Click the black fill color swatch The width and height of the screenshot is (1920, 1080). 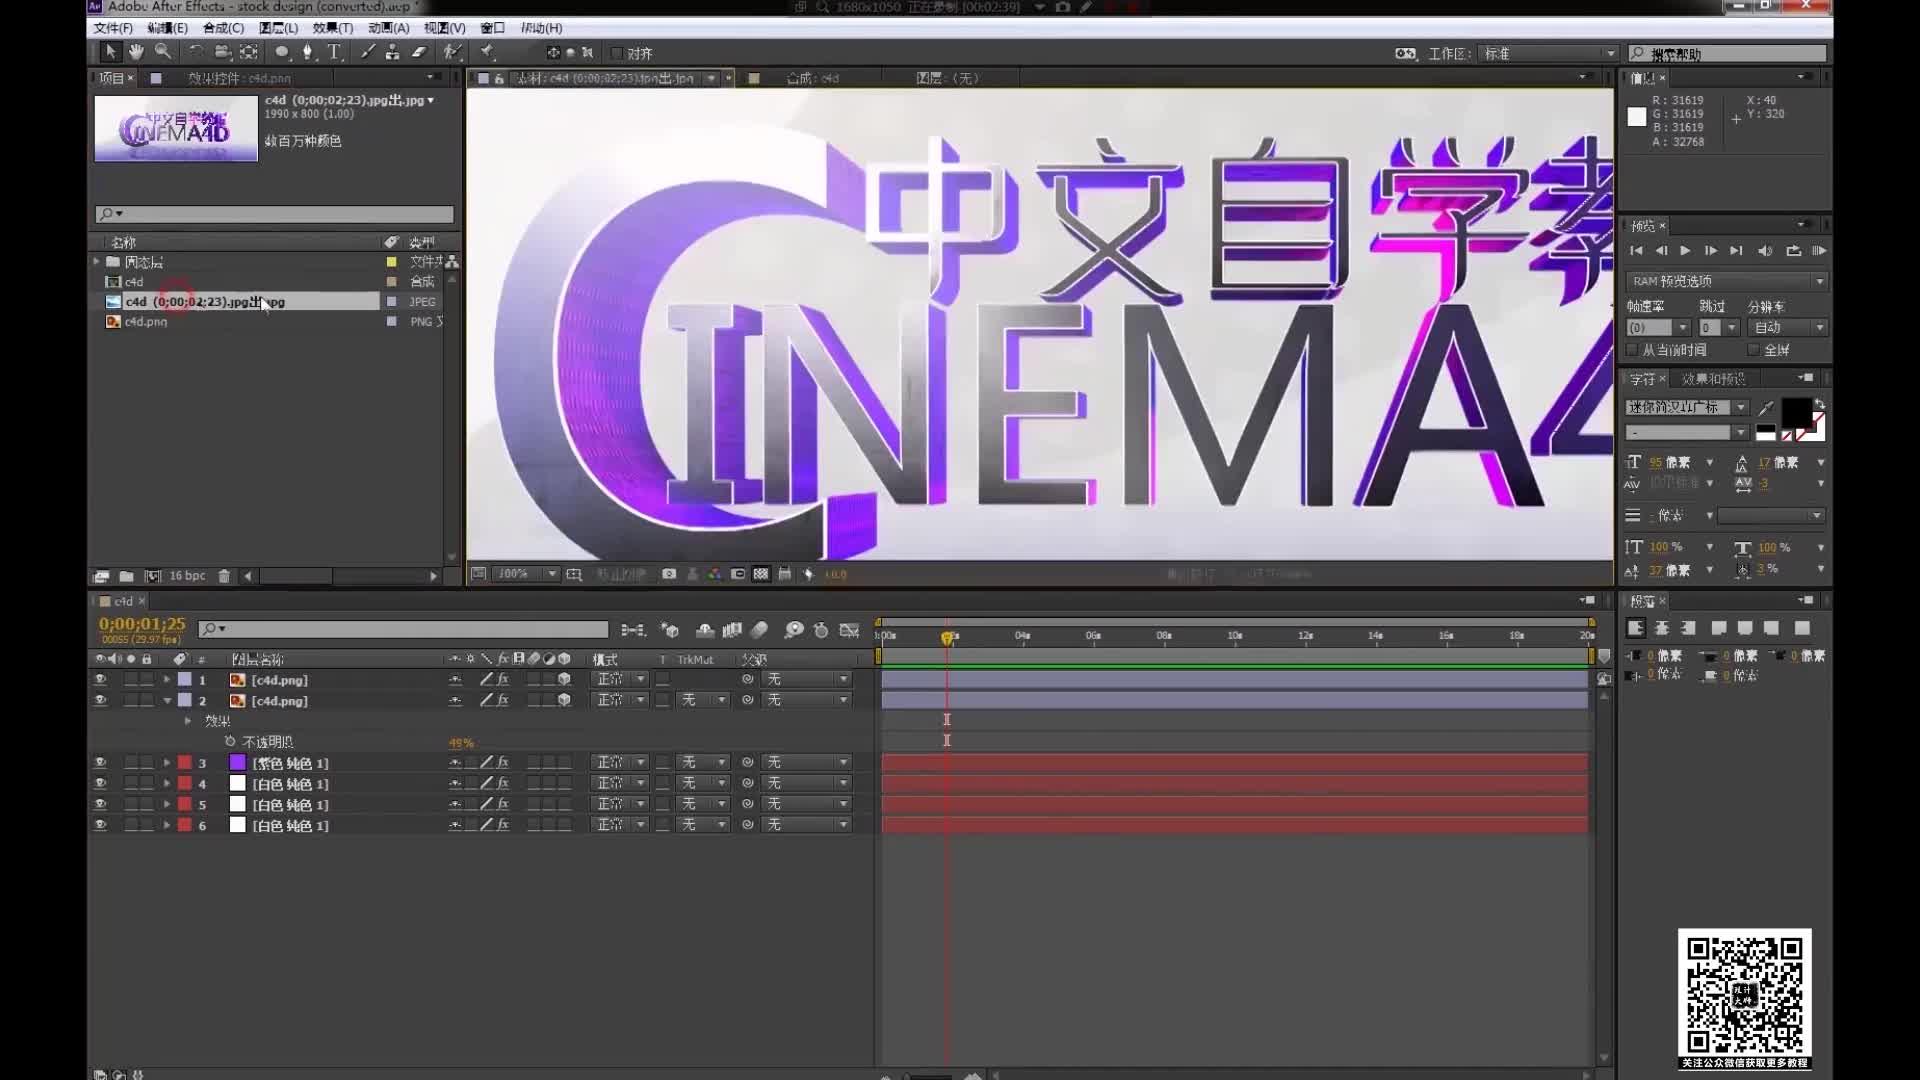[1795, 411]
